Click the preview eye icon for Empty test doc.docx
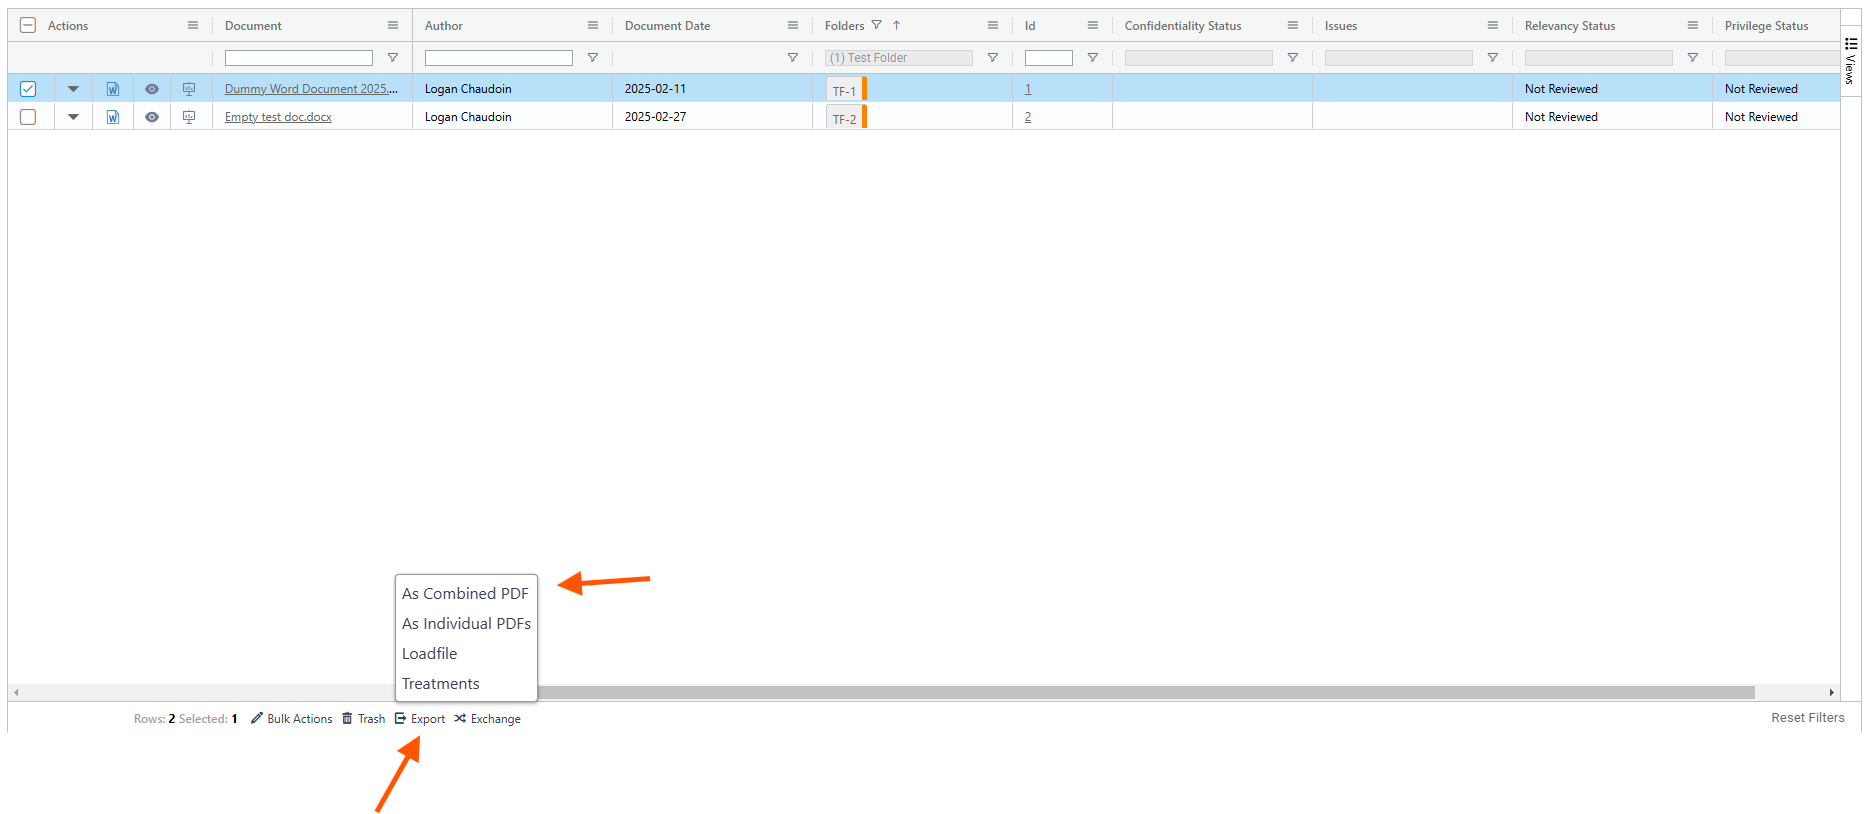The width and height of the screenshot is (1870, 814). pos(152,117)
